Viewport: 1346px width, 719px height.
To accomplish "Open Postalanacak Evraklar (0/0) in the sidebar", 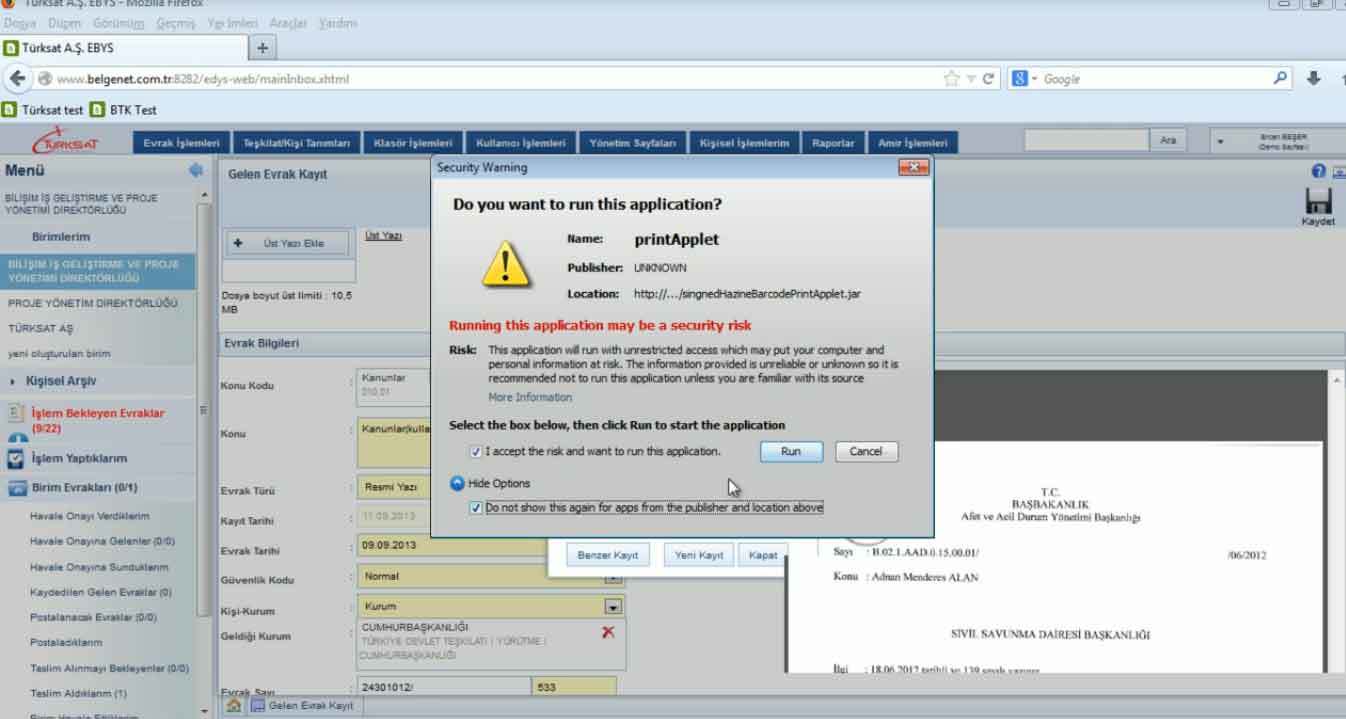I will coord(93,618).
